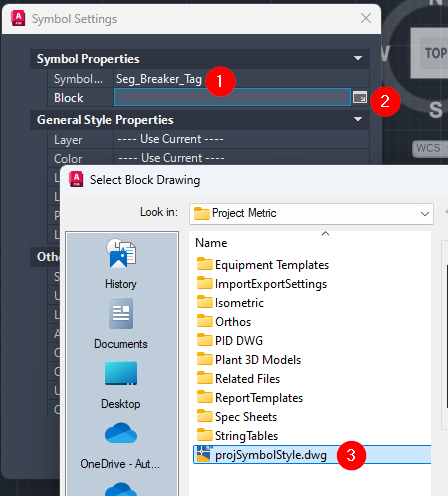The width and height of the screenshot is (448, 496).
Task: Click the Layer Use Current value
Action: (170, 139)
